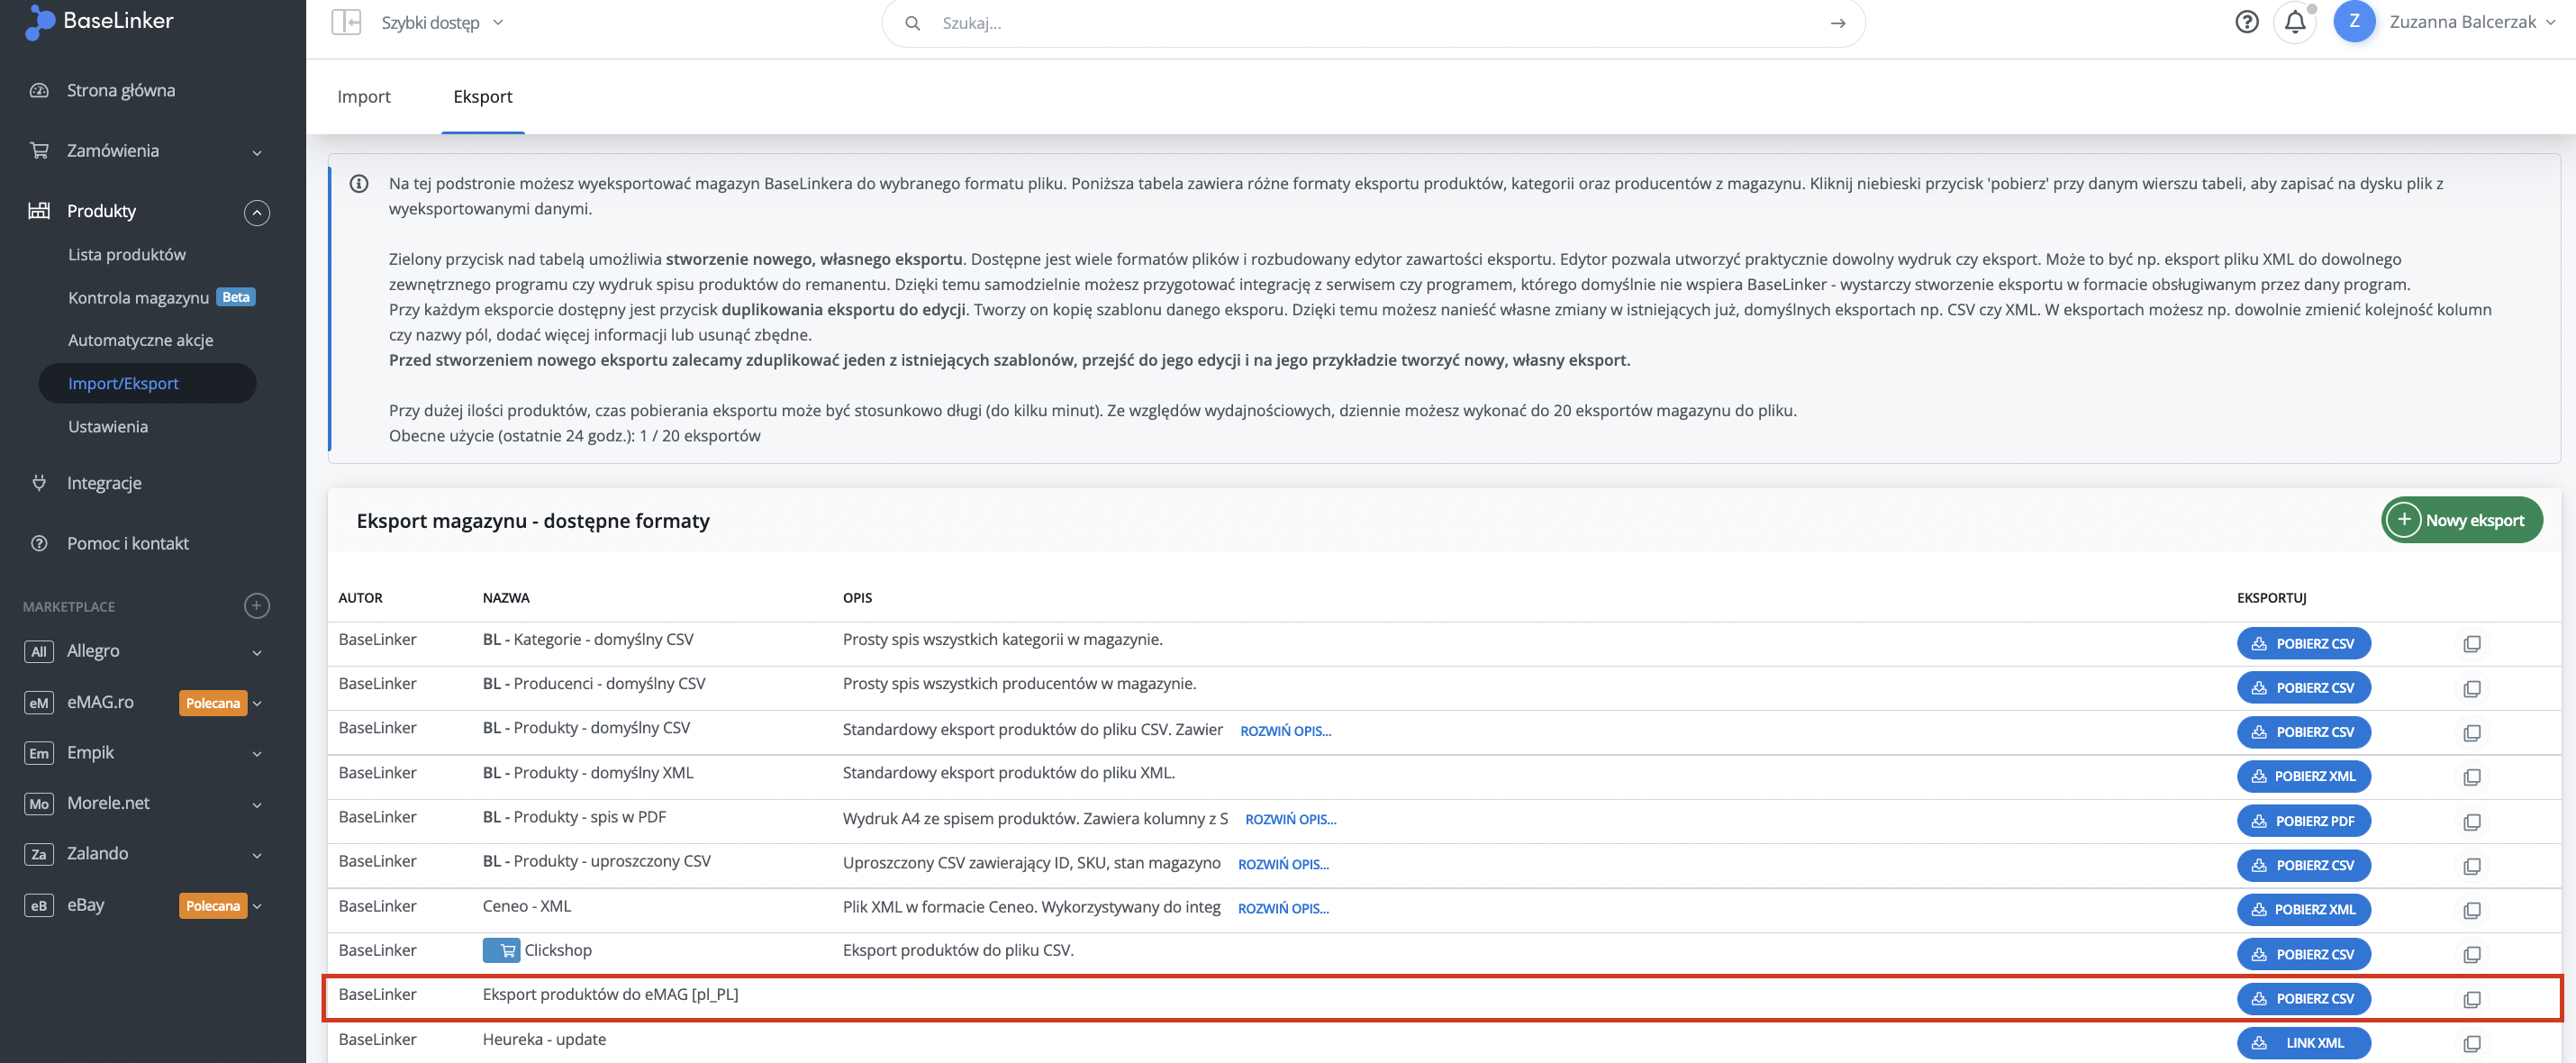Select Import/Eksport in the sidebar
Viewport: 2576px width, 1063px height.
(x=148, y=383)
